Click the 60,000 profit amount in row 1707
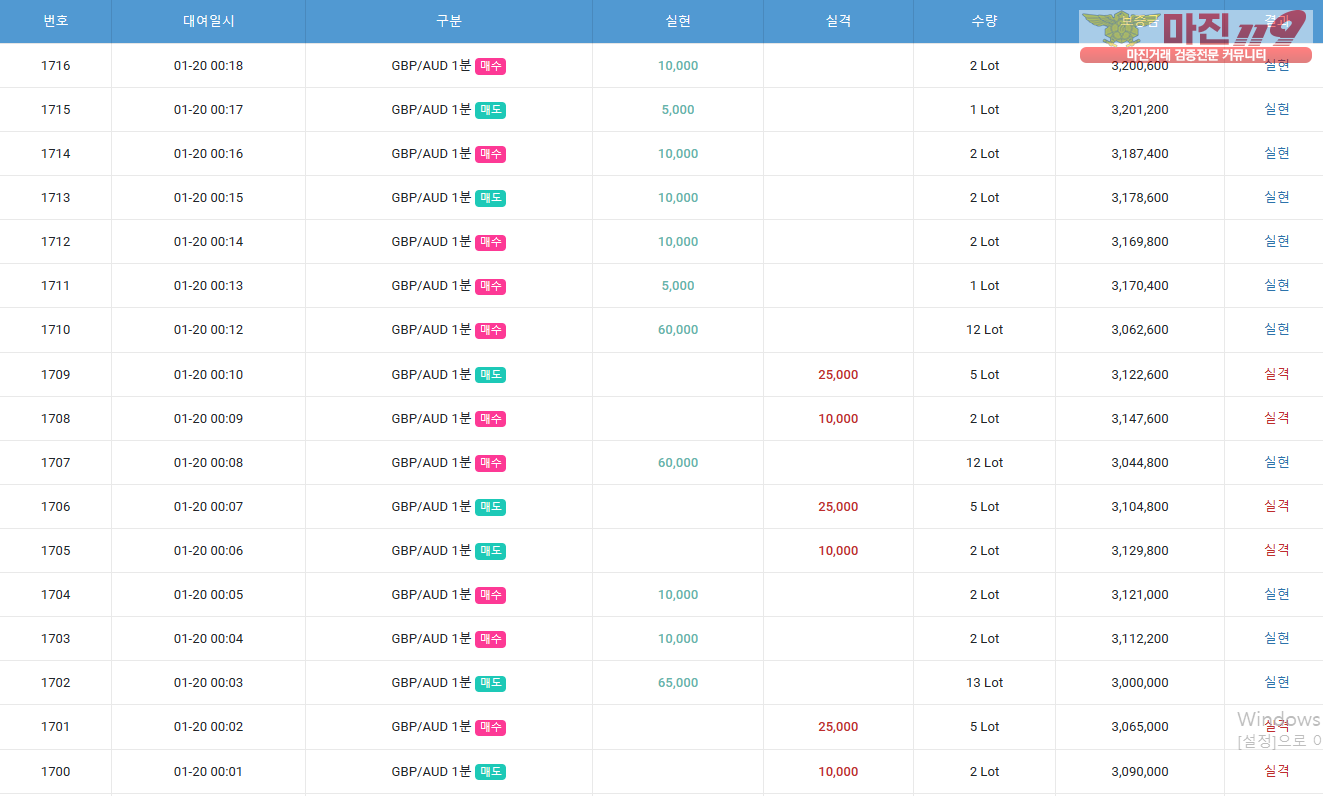Image resolution: width=1323 pixels, height=796 pixels. [678, 463]
